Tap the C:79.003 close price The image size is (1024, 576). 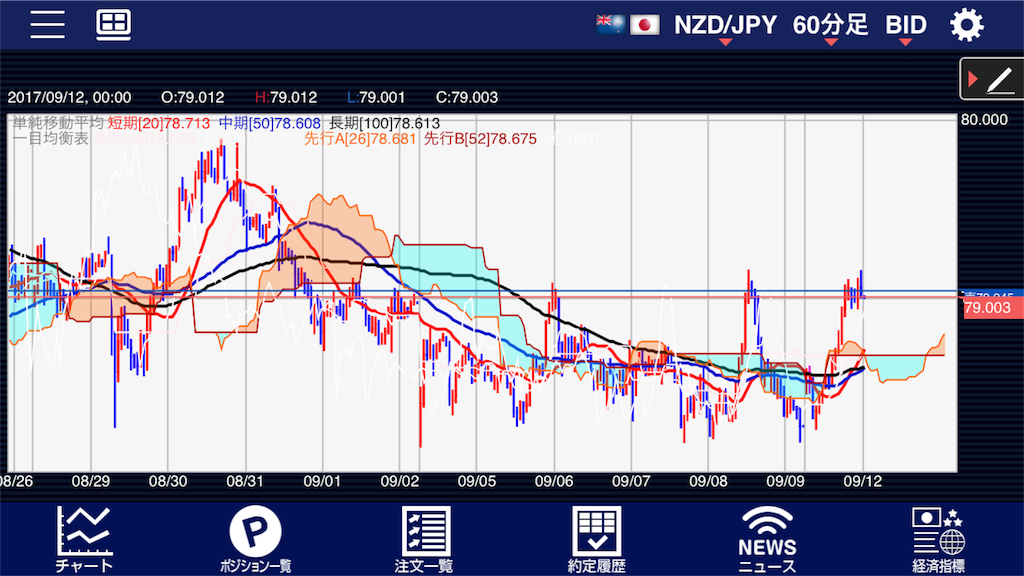(467, 98)
